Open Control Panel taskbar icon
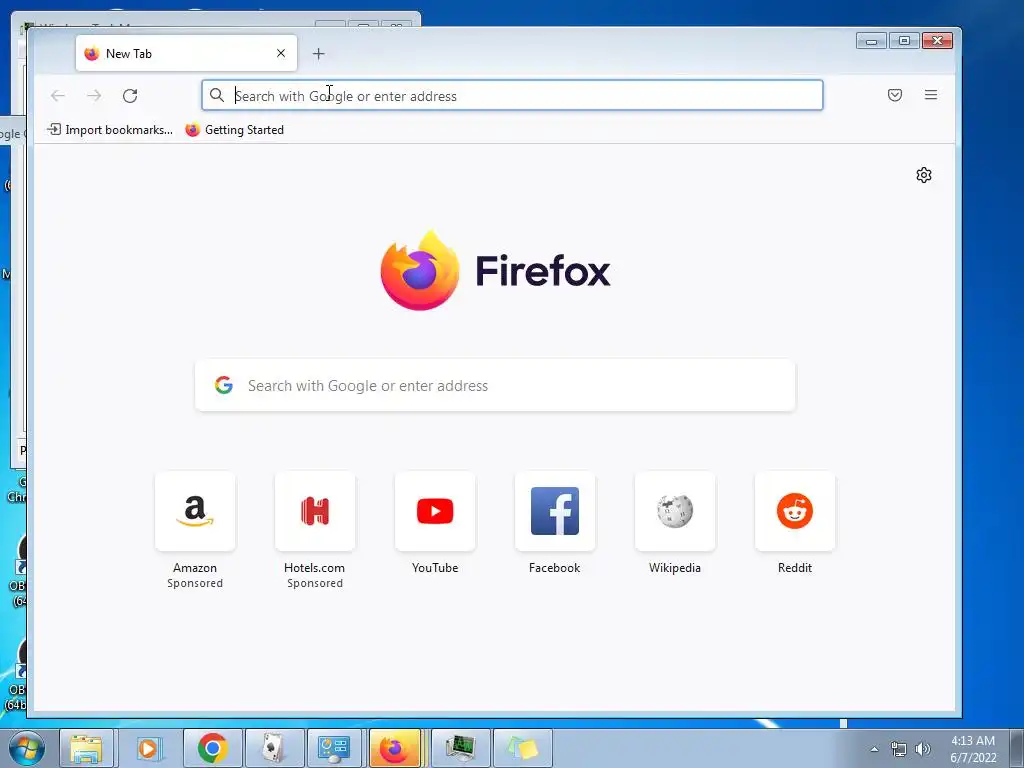 (334, 748)
